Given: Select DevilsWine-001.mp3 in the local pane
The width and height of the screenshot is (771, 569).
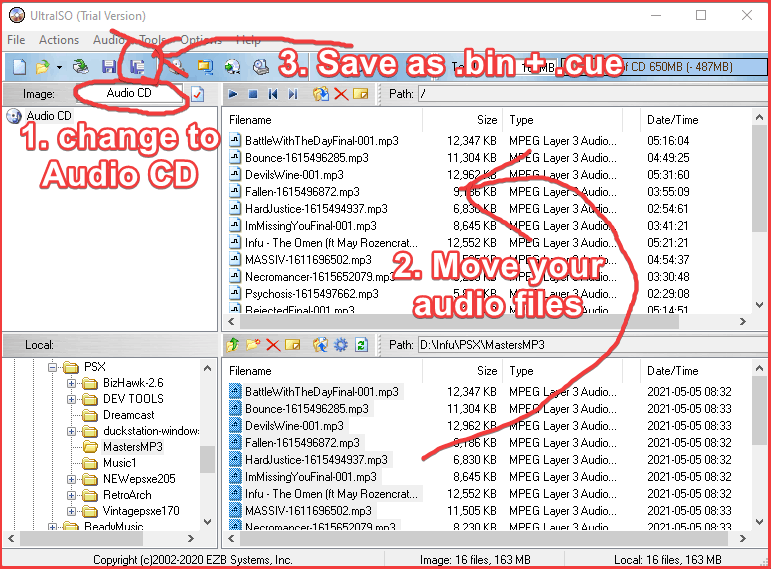Looking at the screenshot, I should tap(294, 426).
